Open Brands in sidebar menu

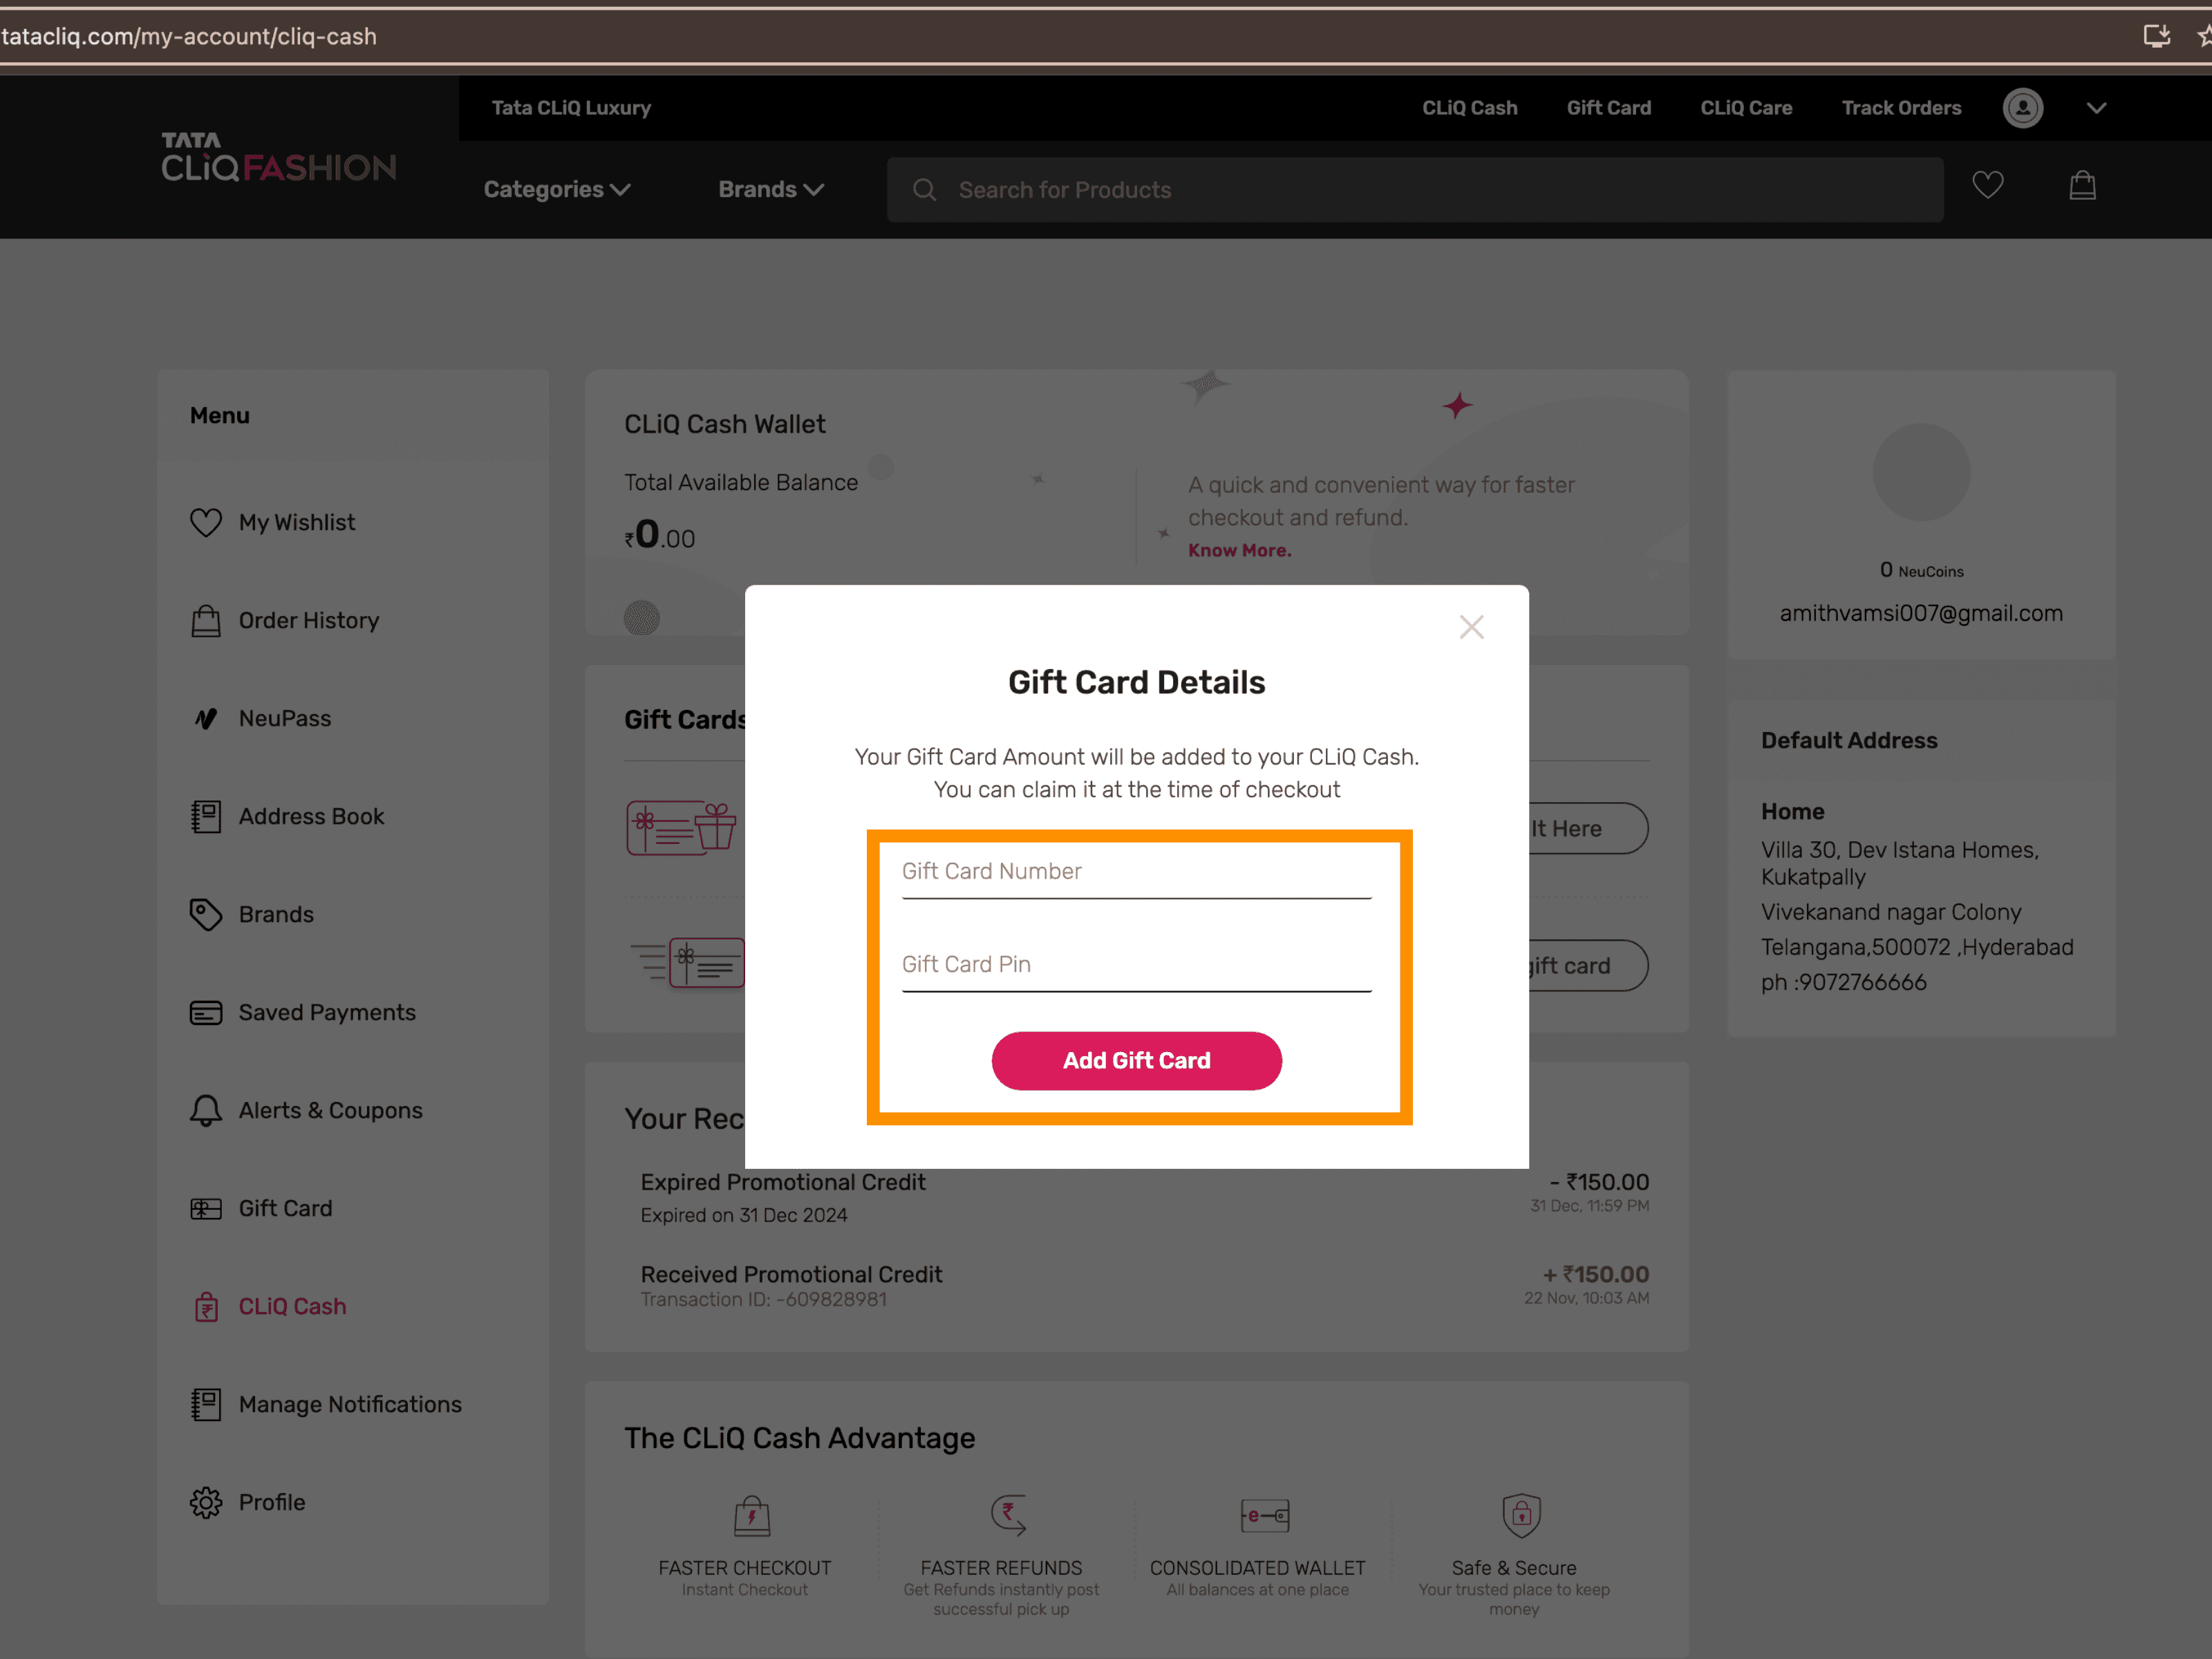point(276,914)
